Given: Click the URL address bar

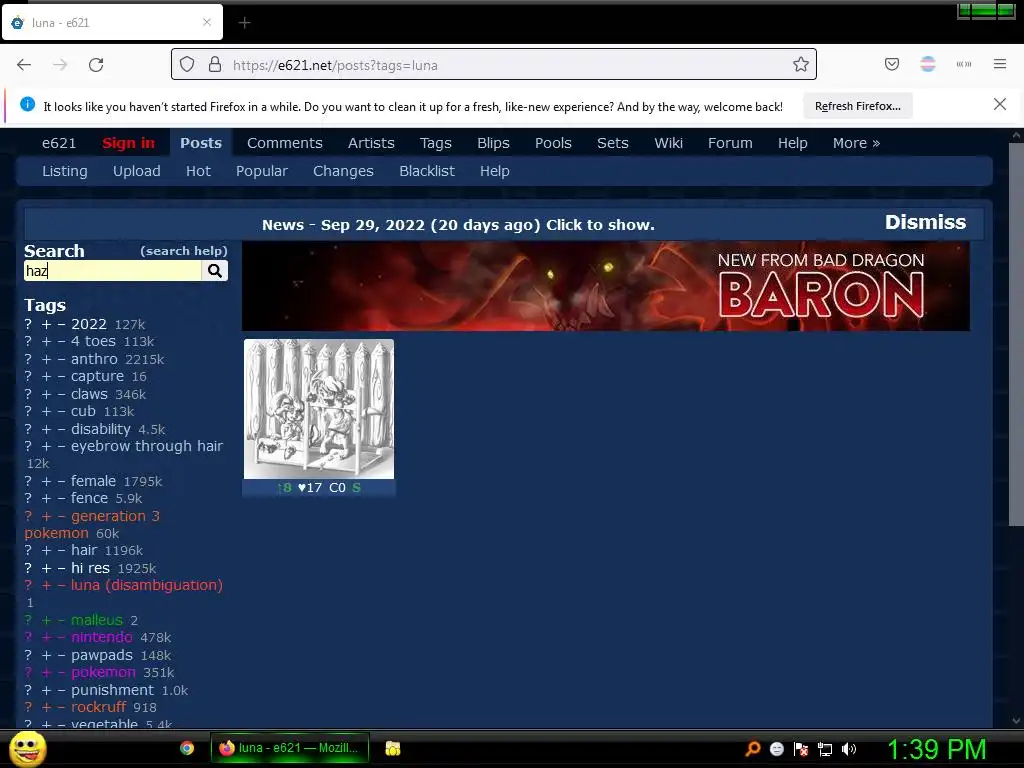Looking at the screenshot, I should point(494,65).
